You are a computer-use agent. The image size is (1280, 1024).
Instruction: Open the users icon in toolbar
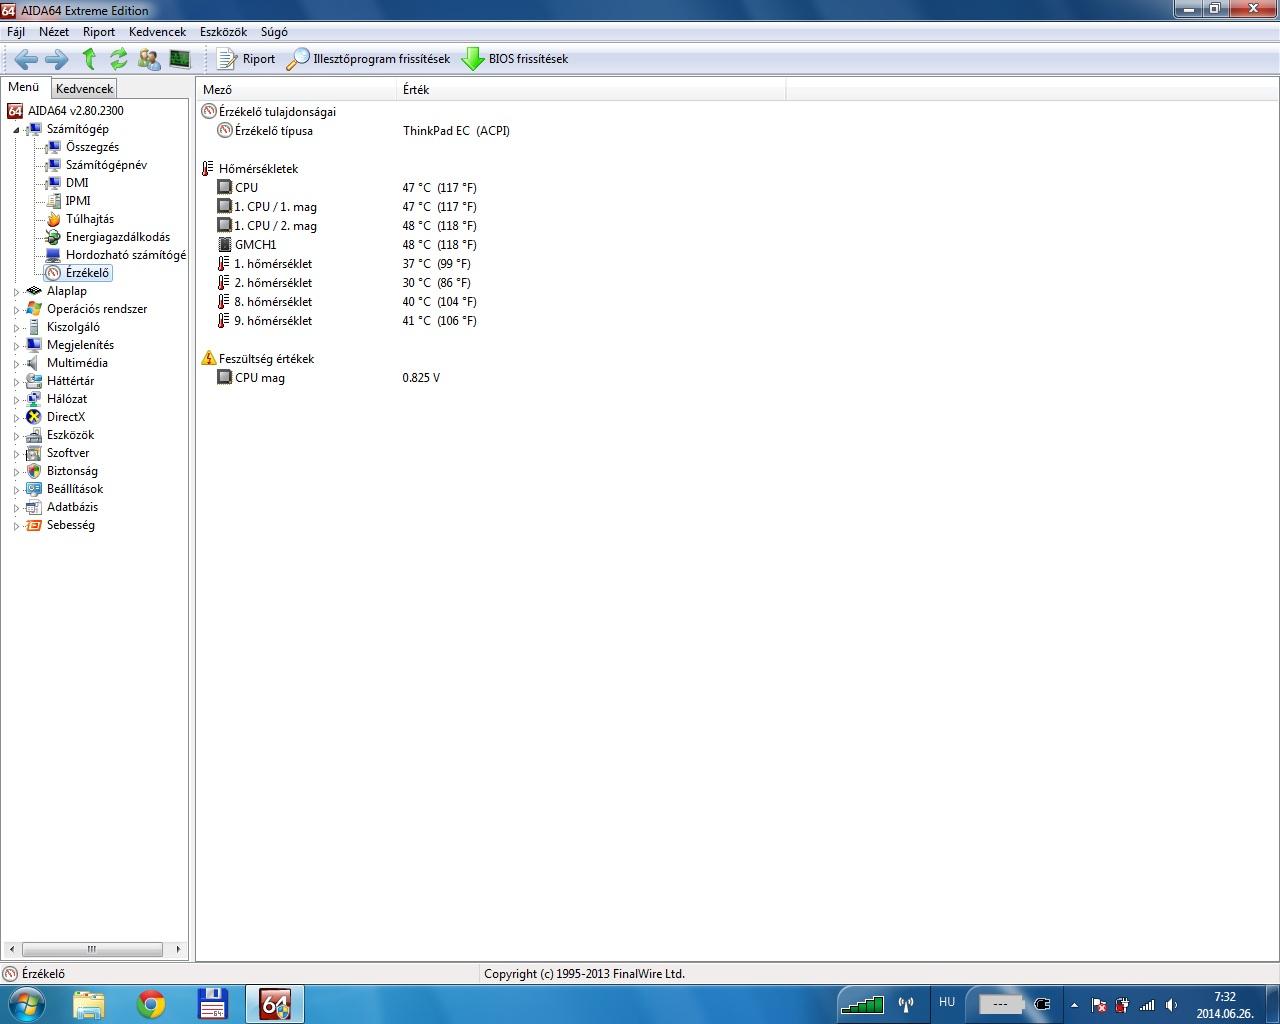coord(149,59)
